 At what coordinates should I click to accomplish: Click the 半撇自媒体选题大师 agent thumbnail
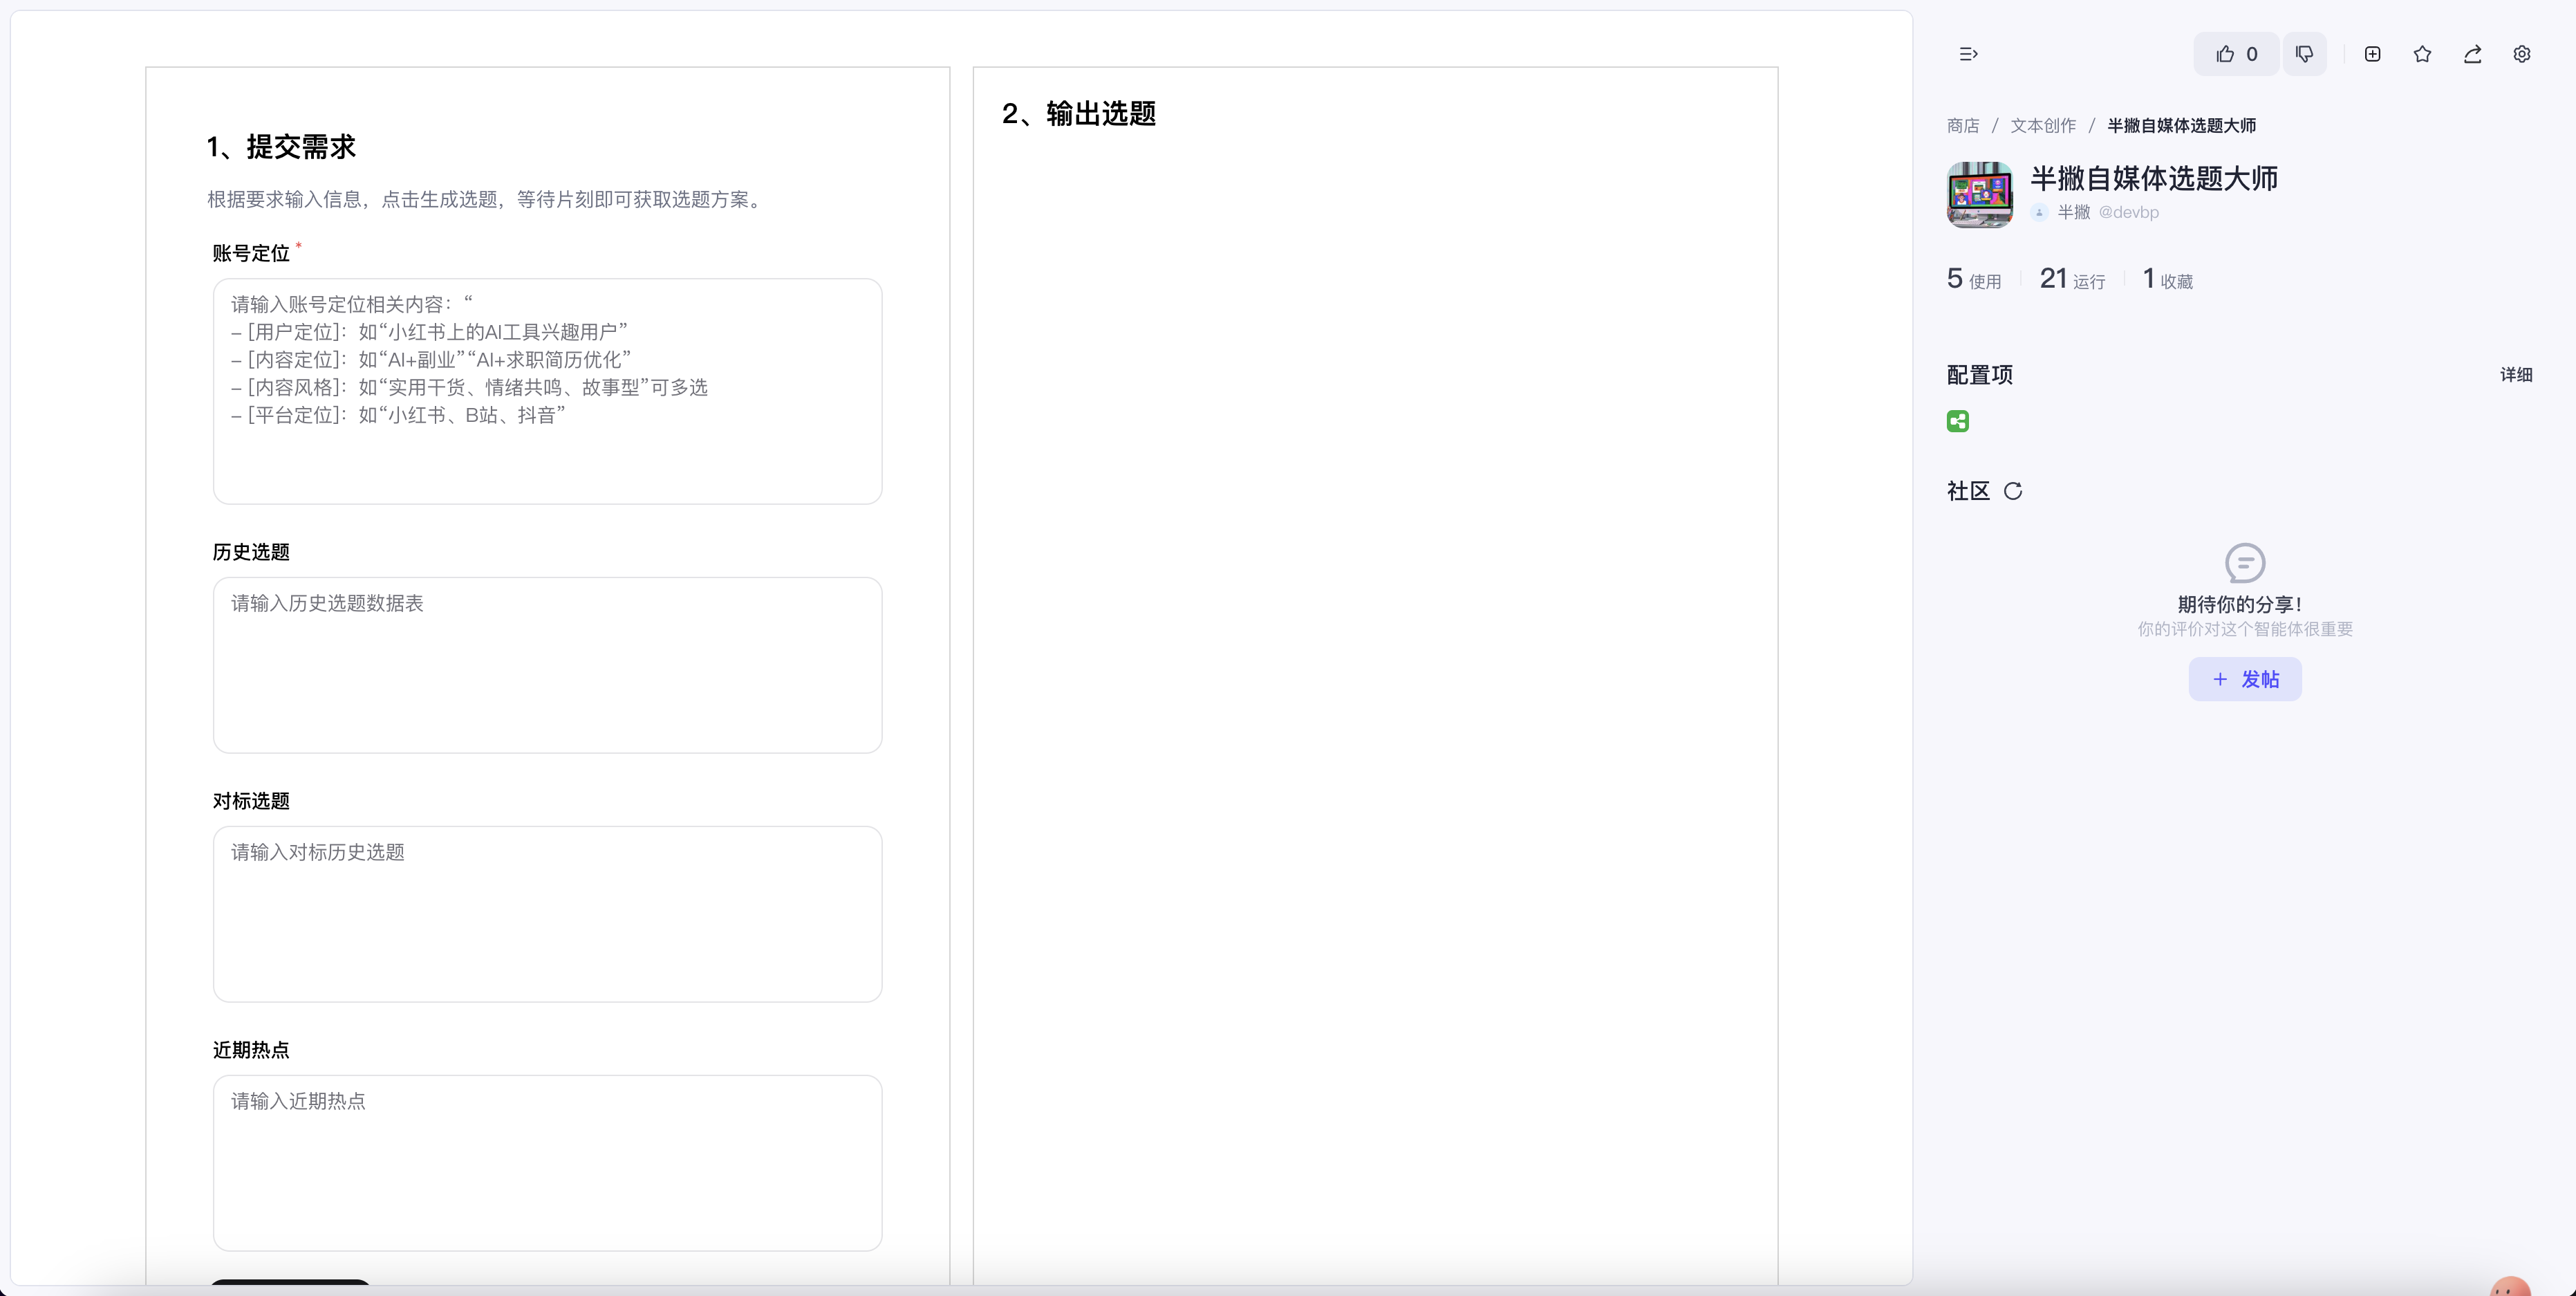[1979, 195]
